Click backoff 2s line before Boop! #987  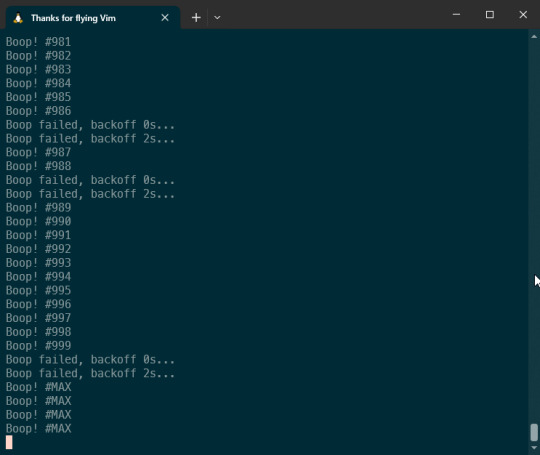click(90, 138)
